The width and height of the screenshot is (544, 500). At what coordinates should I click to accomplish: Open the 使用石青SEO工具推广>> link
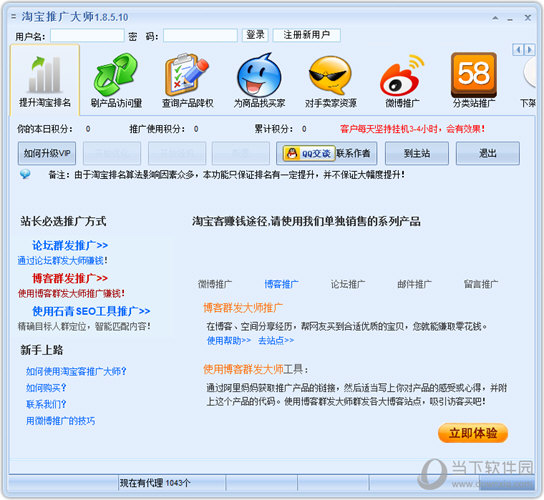coord(91,311)
